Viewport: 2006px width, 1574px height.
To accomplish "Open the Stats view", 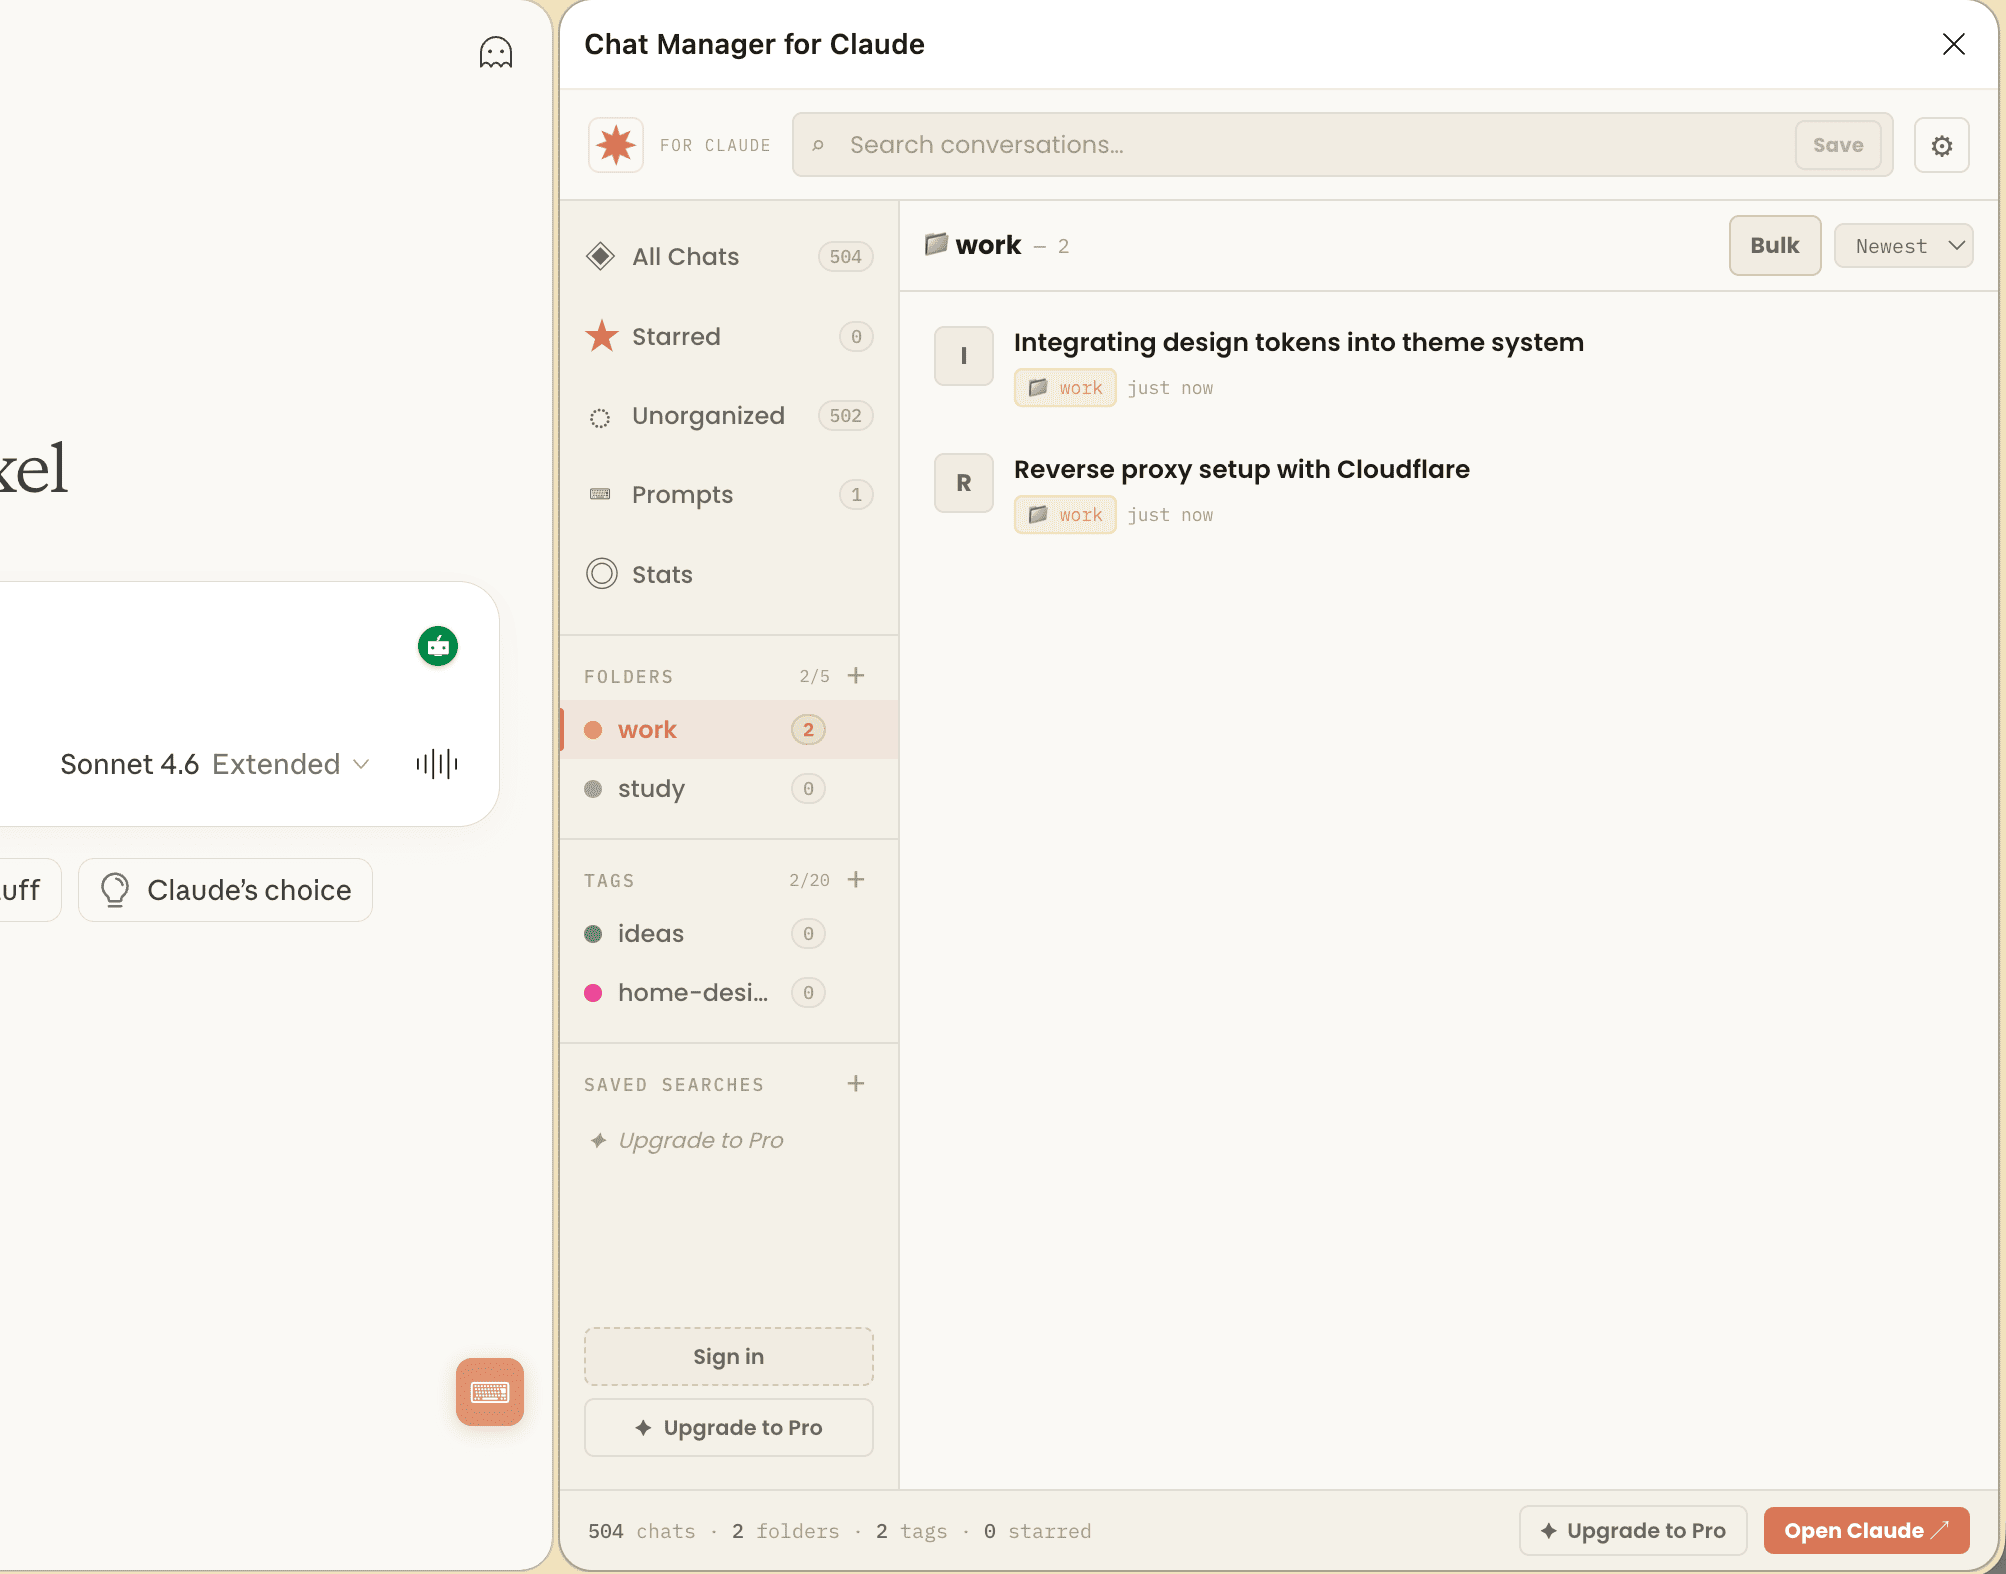I will pos(730,574).
